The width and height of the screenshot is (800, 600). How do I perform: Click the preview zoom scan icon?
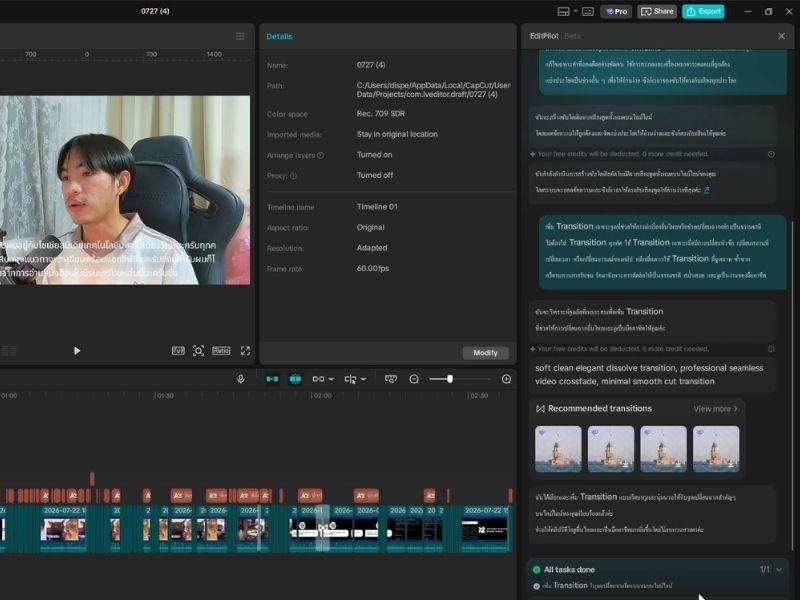coord(198,351)
